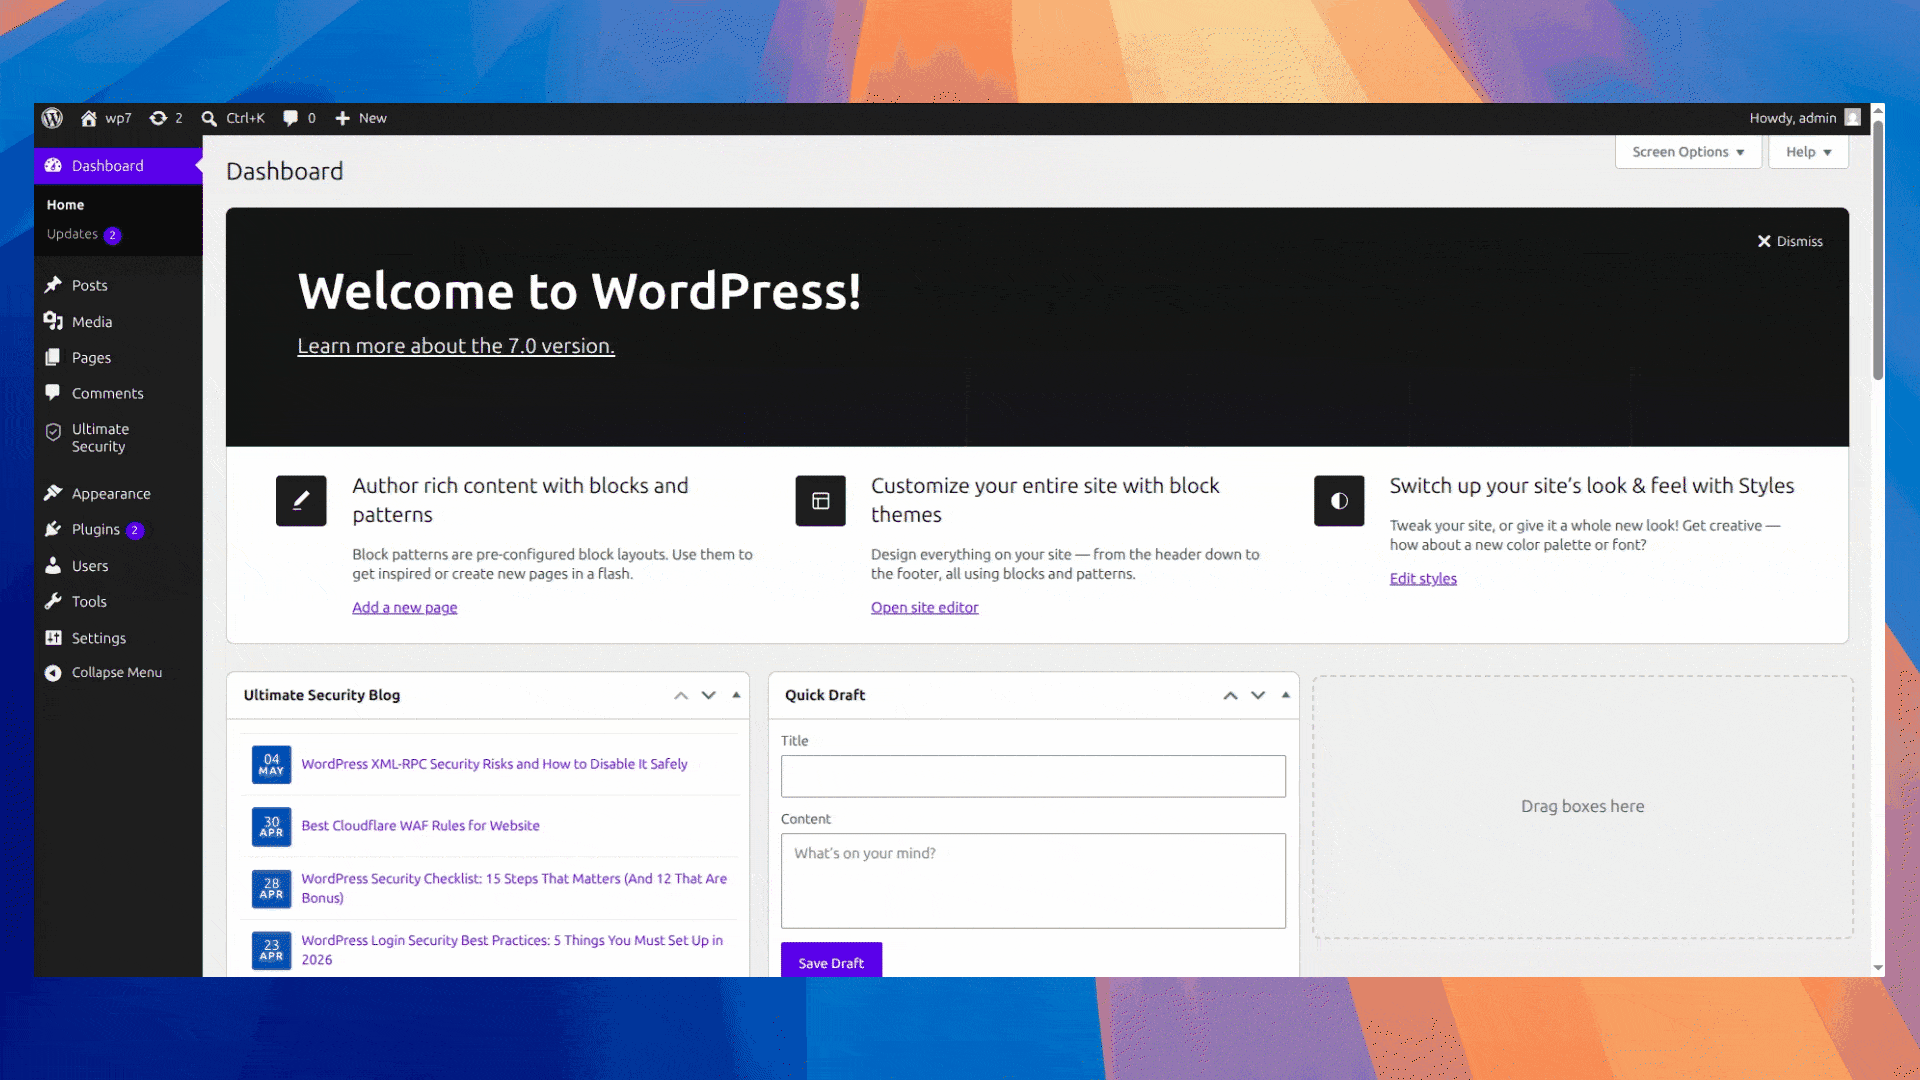Screen dimensions: 1920x1080
Task: Click the Collapse Menu arrow icon
Action: [53, 673]
